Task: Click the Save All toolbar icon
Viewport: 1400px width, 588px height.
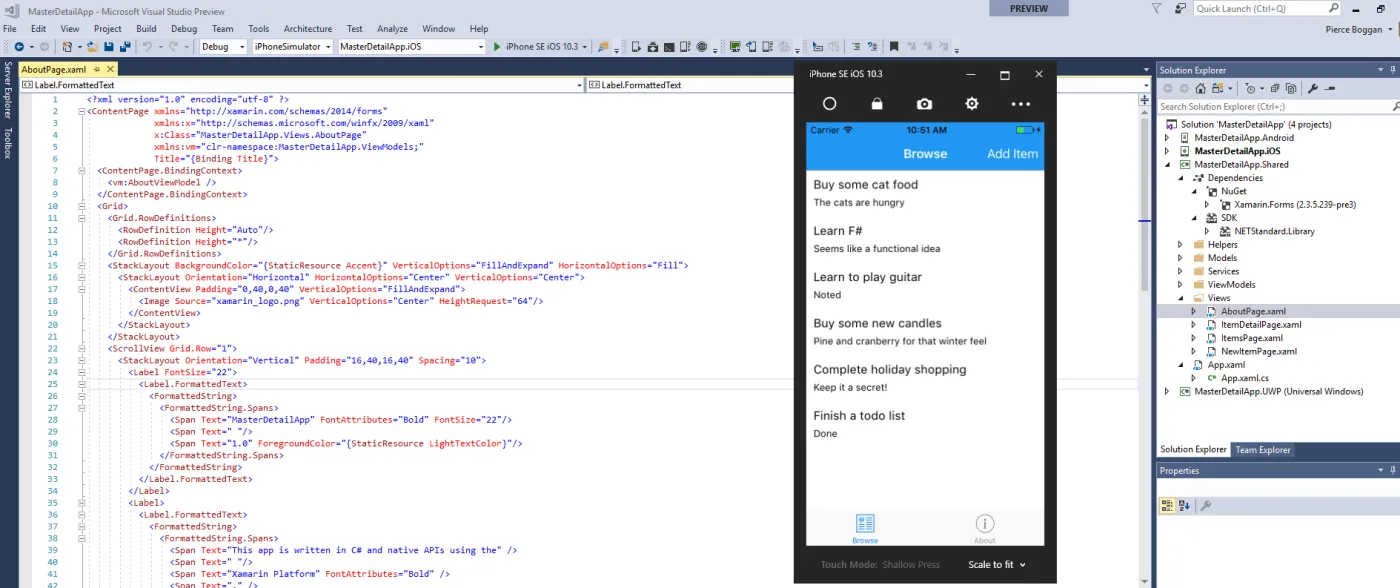Action: 125,47
